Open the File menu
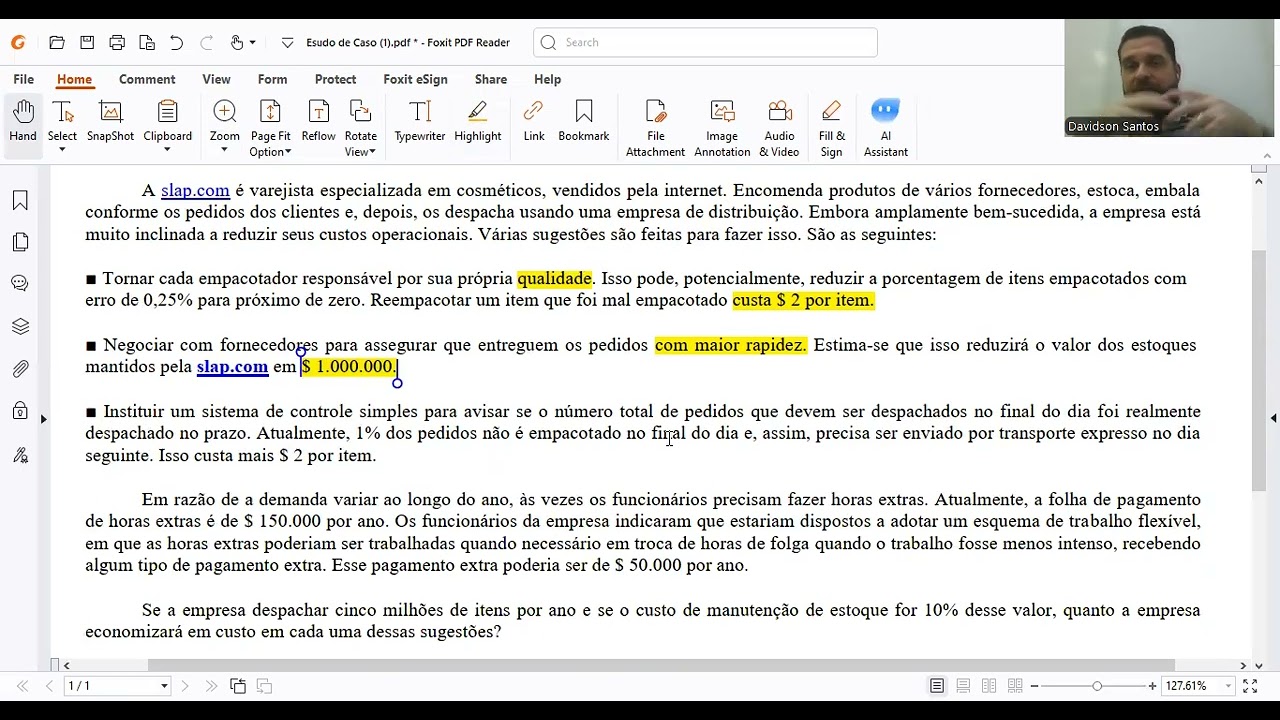 pos(23,79)
